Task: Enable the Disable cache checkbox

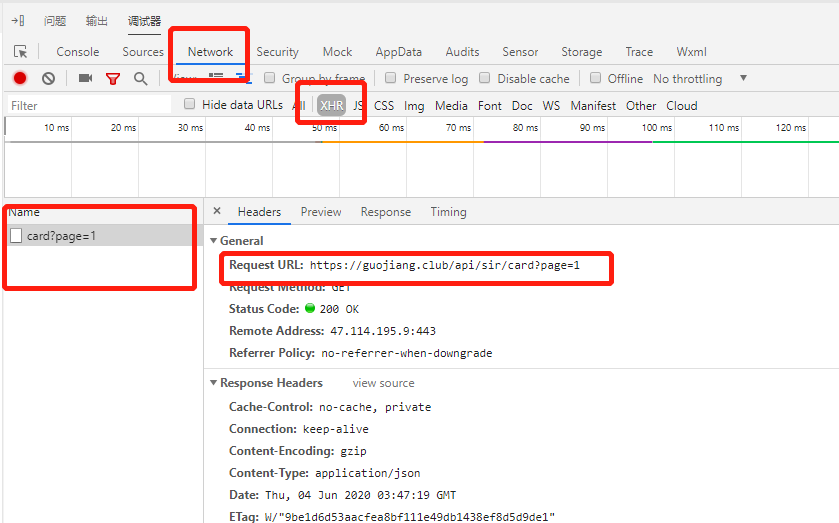Action: [x=484, y=78]
